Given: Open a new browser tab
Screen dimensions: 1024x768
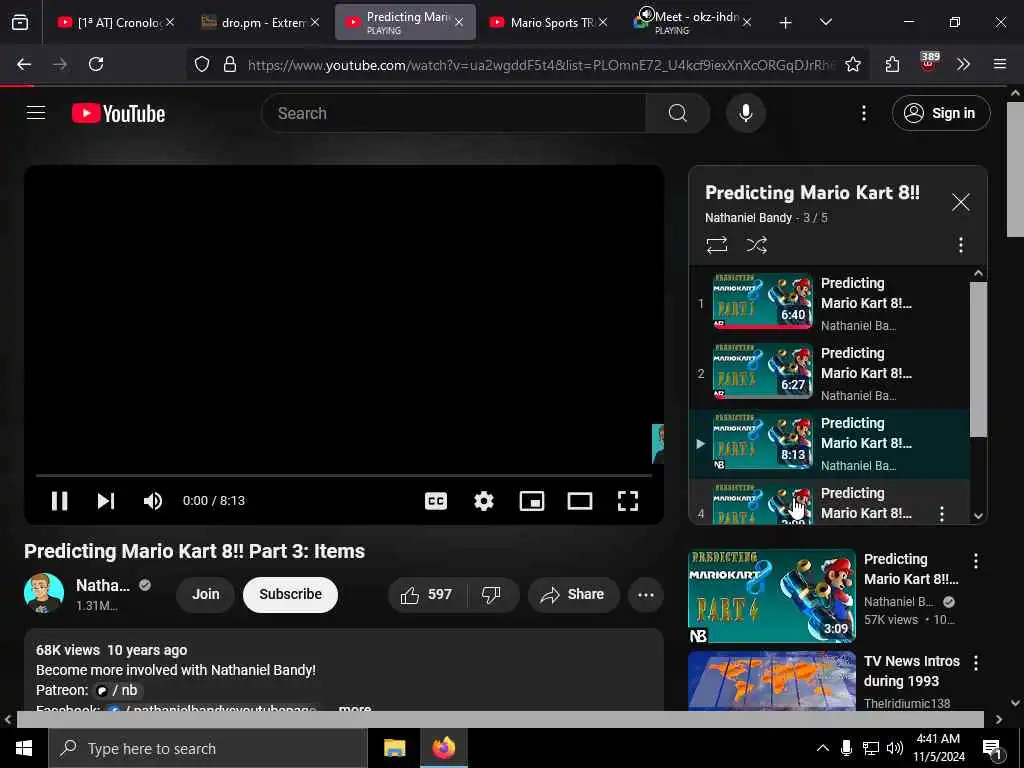Looking at the screenshot, I should (x=786, y=23).
